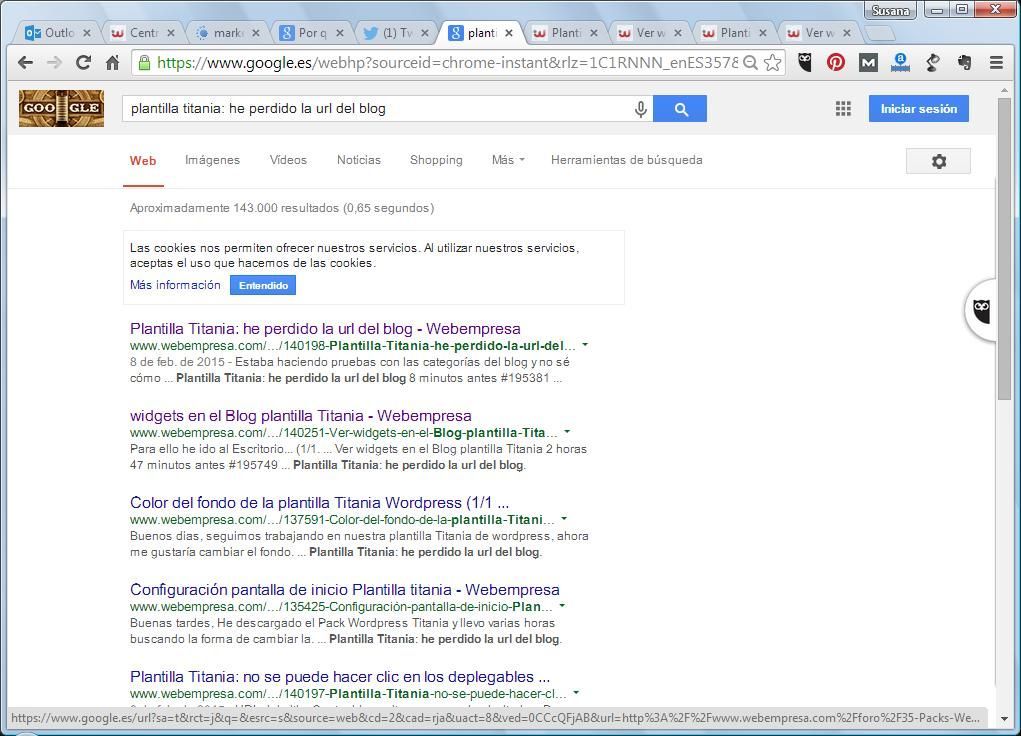Click the scrollbar down arrow
The image size is (1021, 736).
(1003, 718)
